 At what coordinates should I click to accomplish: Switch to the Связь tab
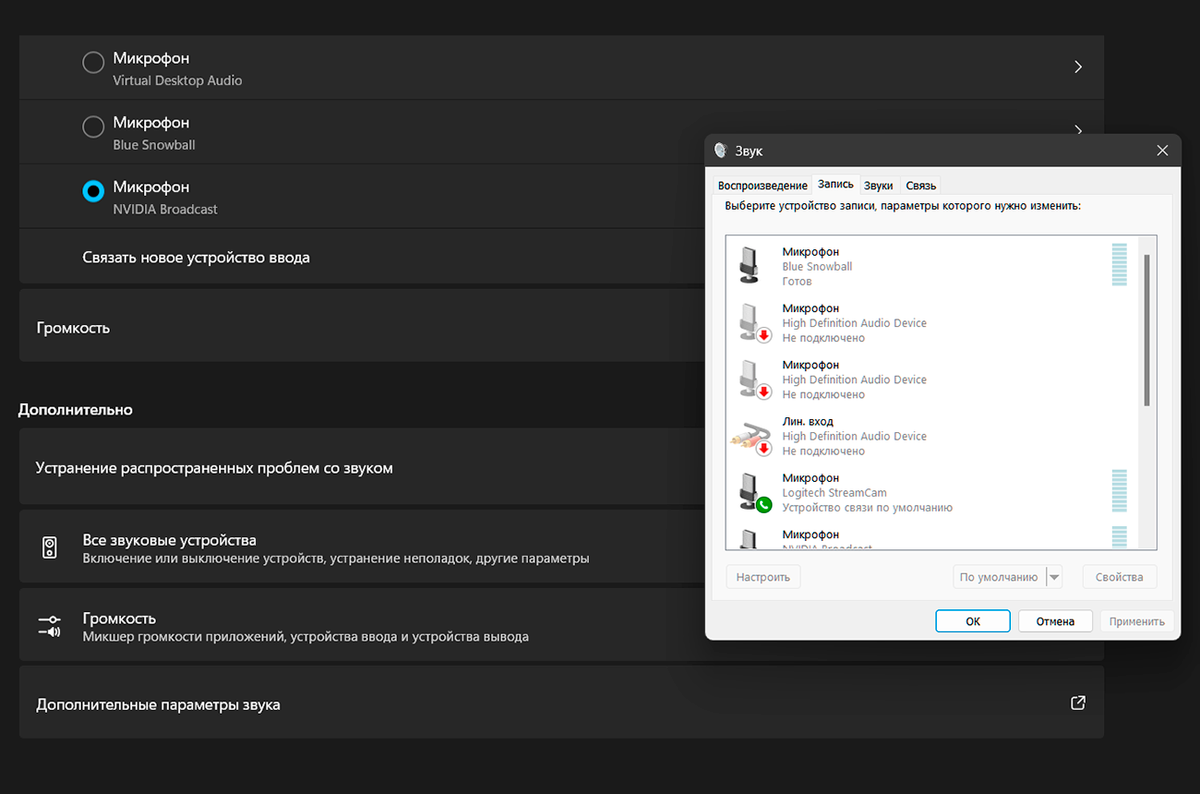[920, 185]
